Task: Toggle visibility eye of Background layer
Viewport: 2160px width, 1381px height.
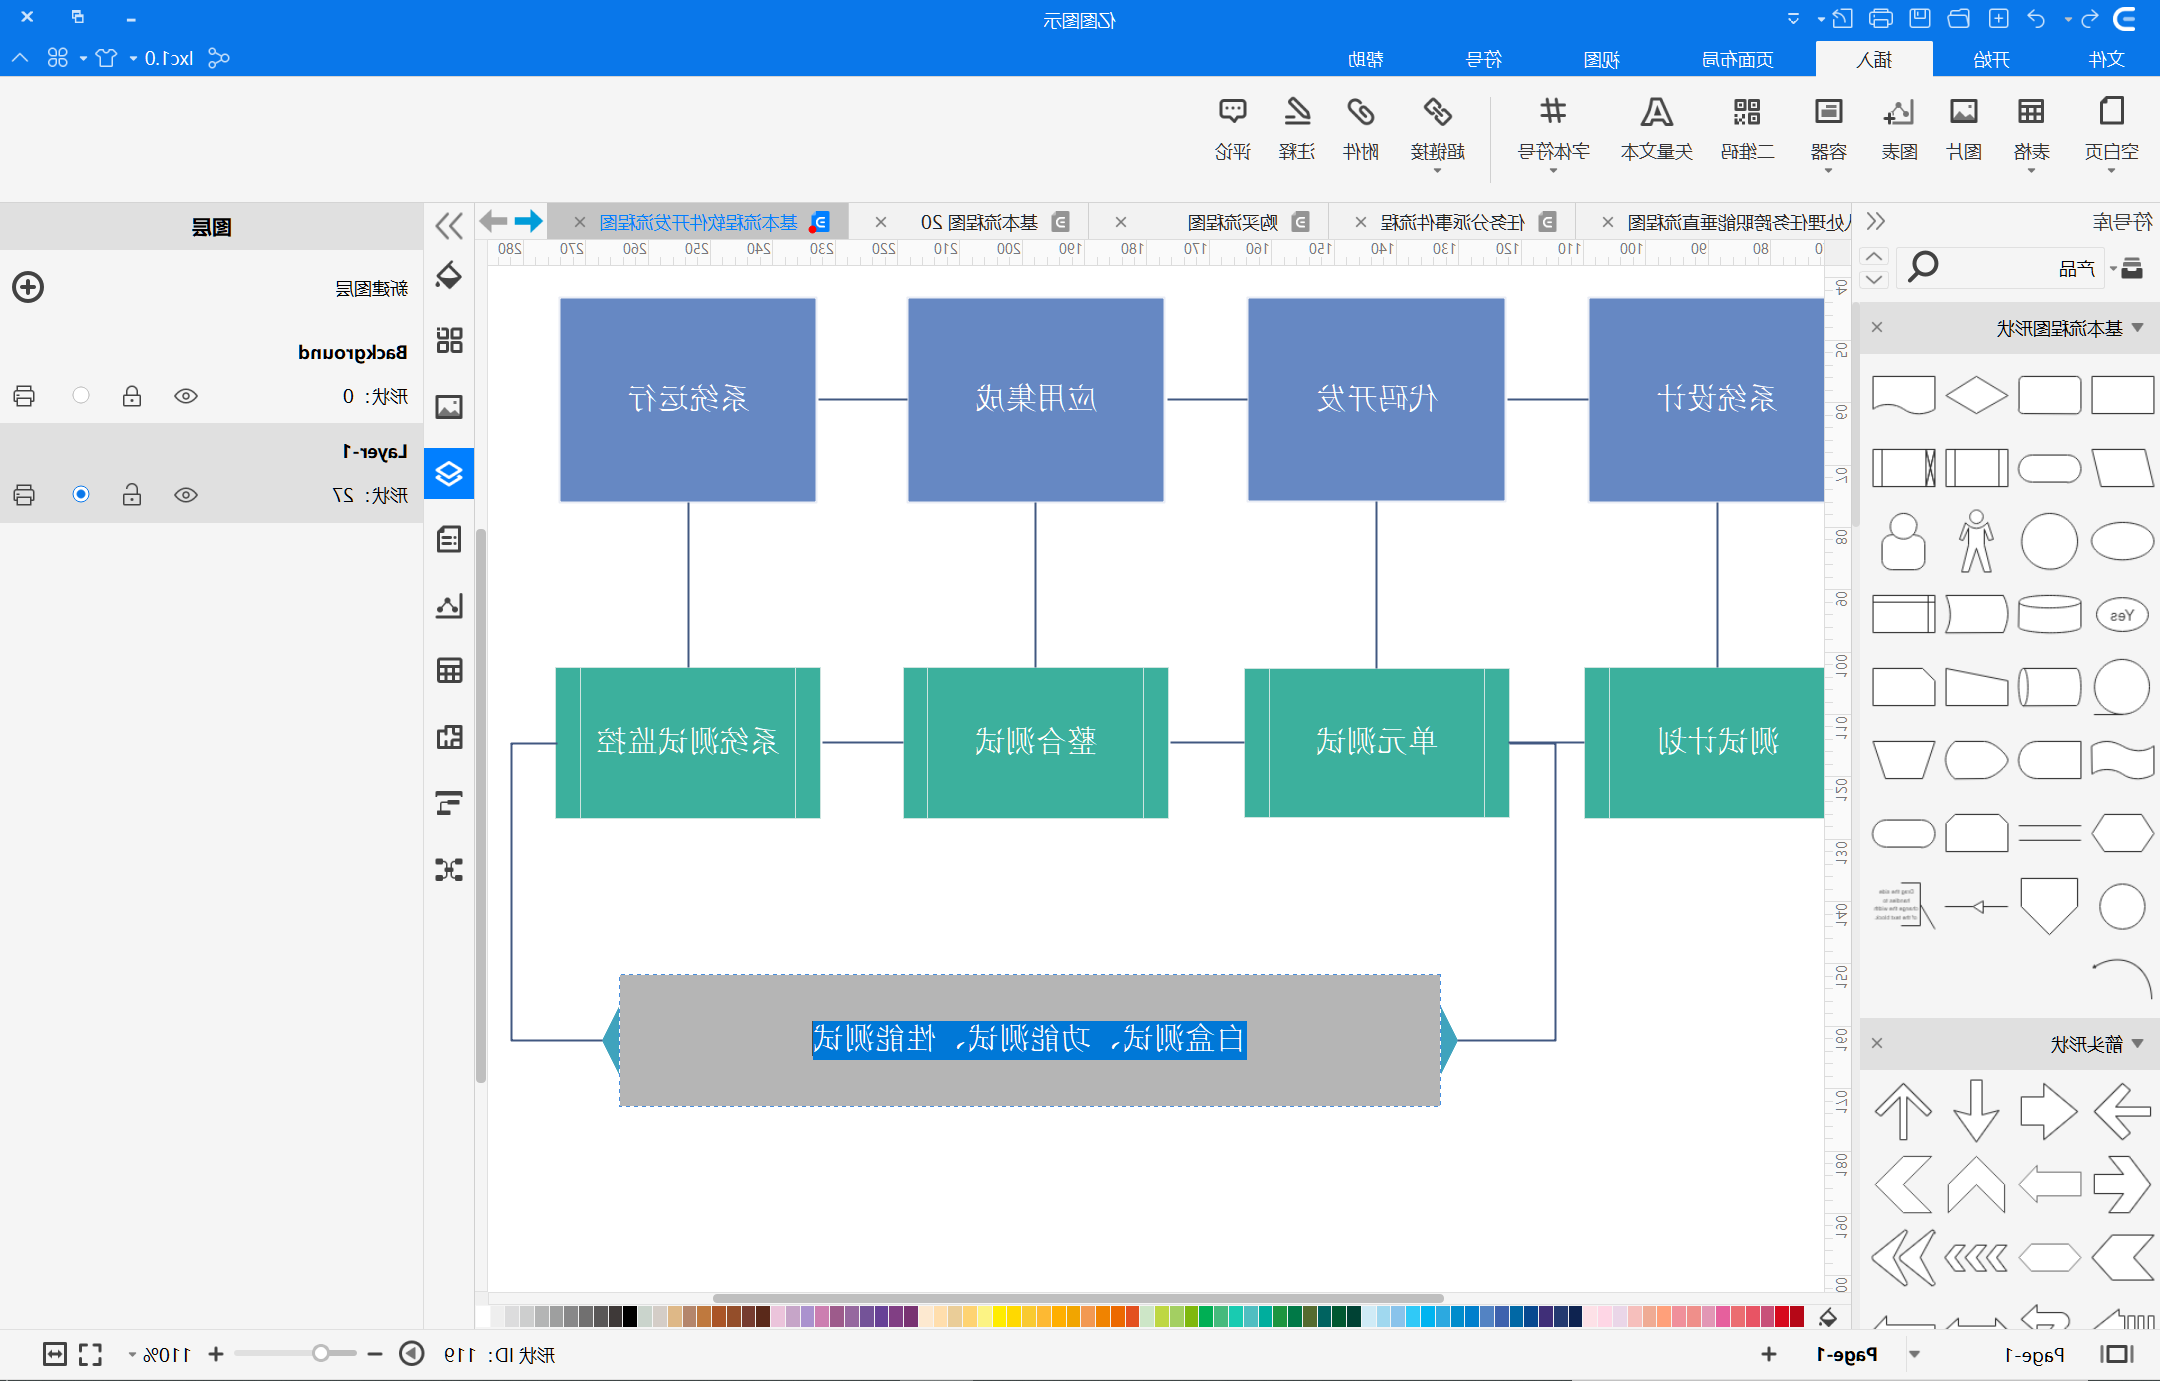Action: click(x=186, y=396)
